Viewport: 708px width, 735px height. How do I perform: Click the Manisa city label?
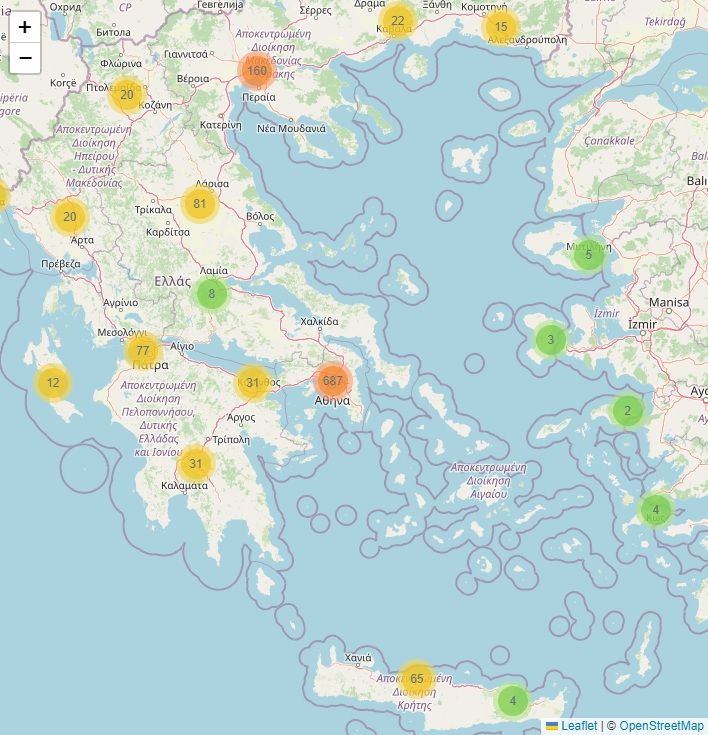coord(669,302)
